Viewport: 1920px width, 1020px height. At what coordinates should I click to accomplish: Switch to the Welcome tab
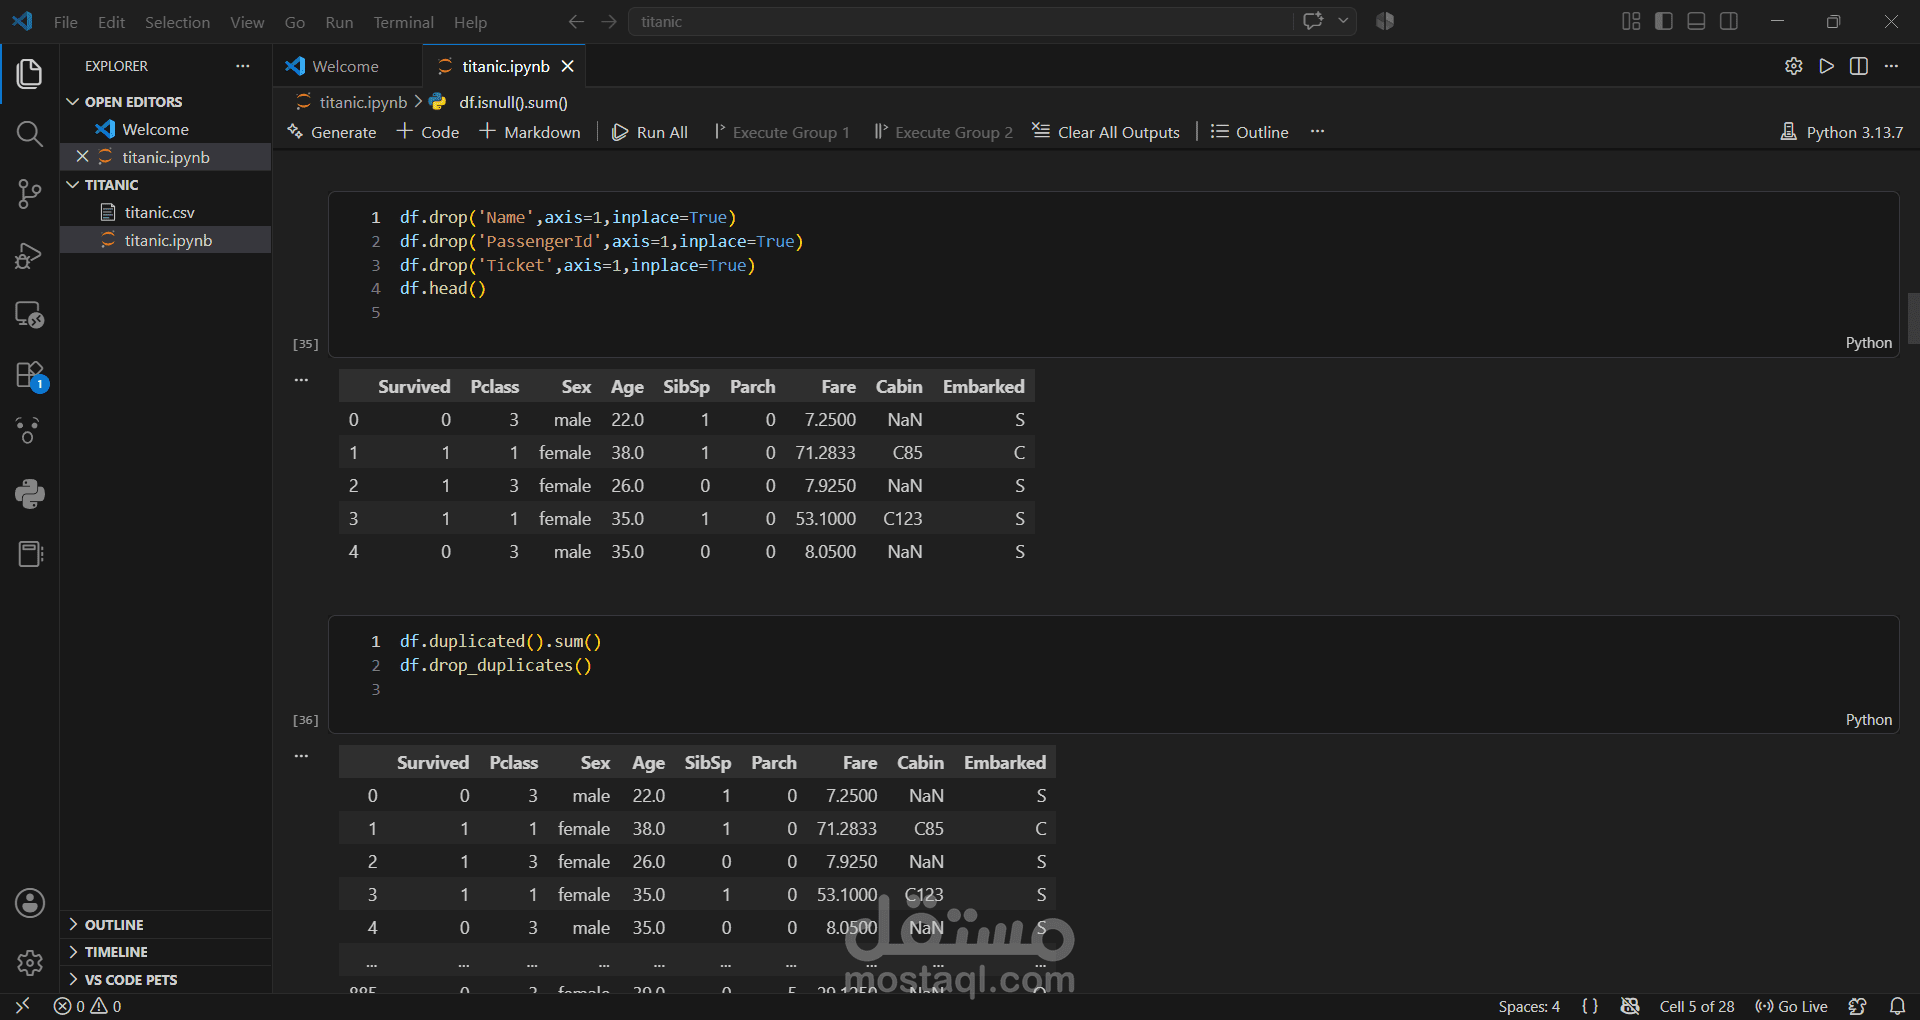pyautogui.click(x=345, y=66)
